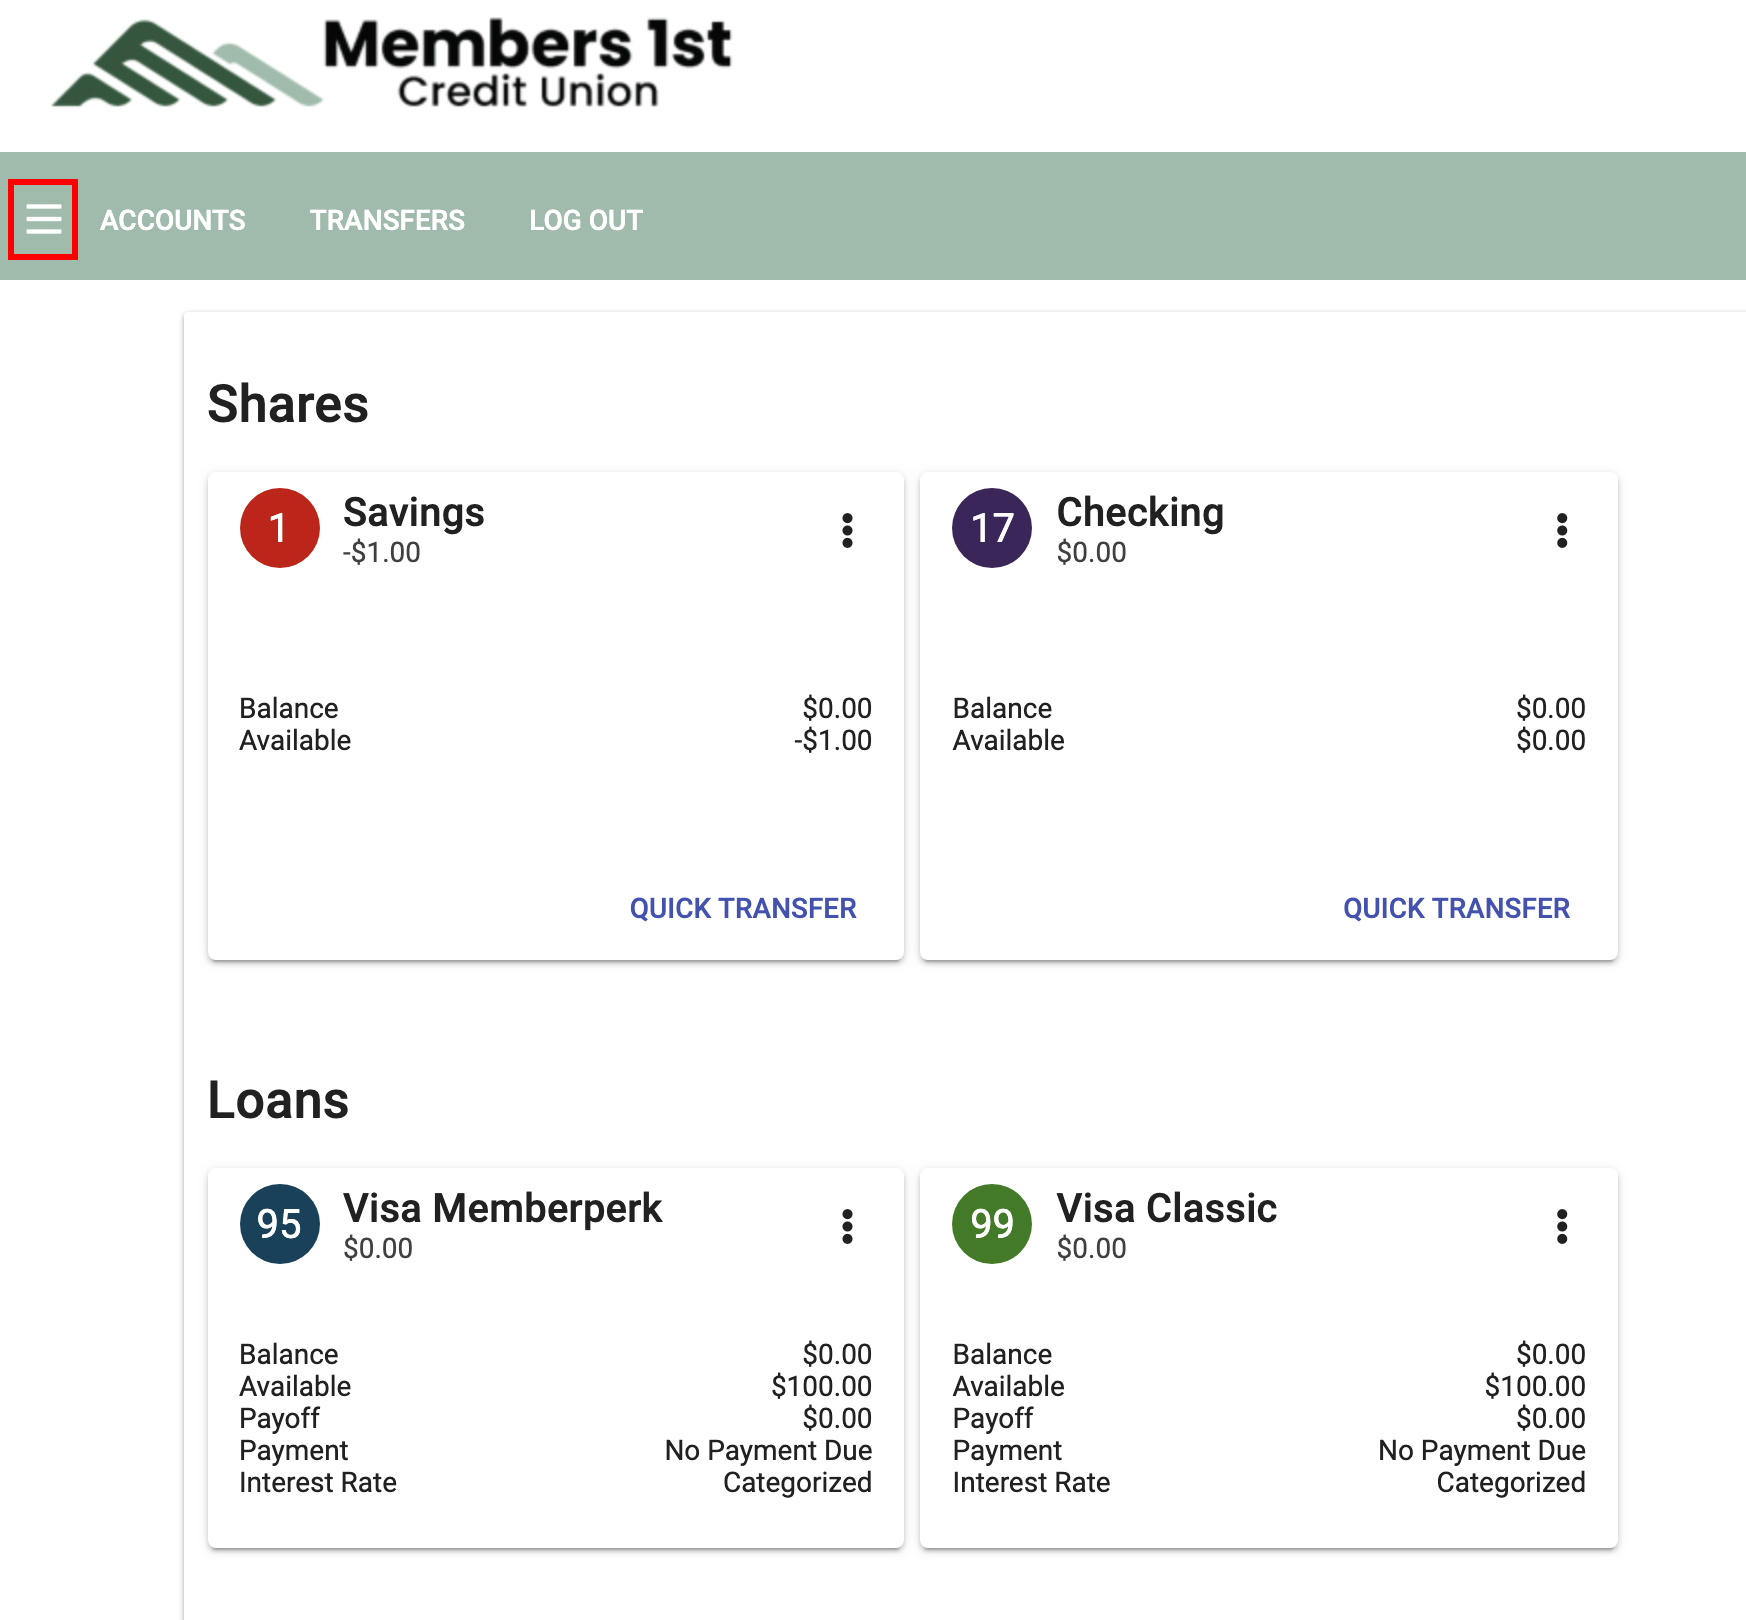Open the Visa Classic three-dot menu
Image resolution: width=1746 pixels, height=1620 pixels.
tap(1561, 1226)
